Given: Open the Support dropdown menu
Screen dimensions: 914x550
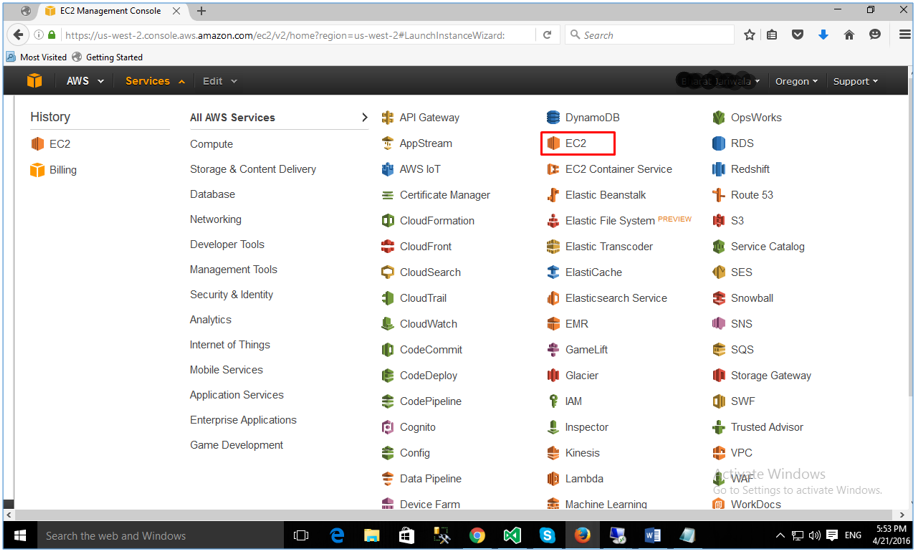Looking at the screenshot, I should coord(855,81).
